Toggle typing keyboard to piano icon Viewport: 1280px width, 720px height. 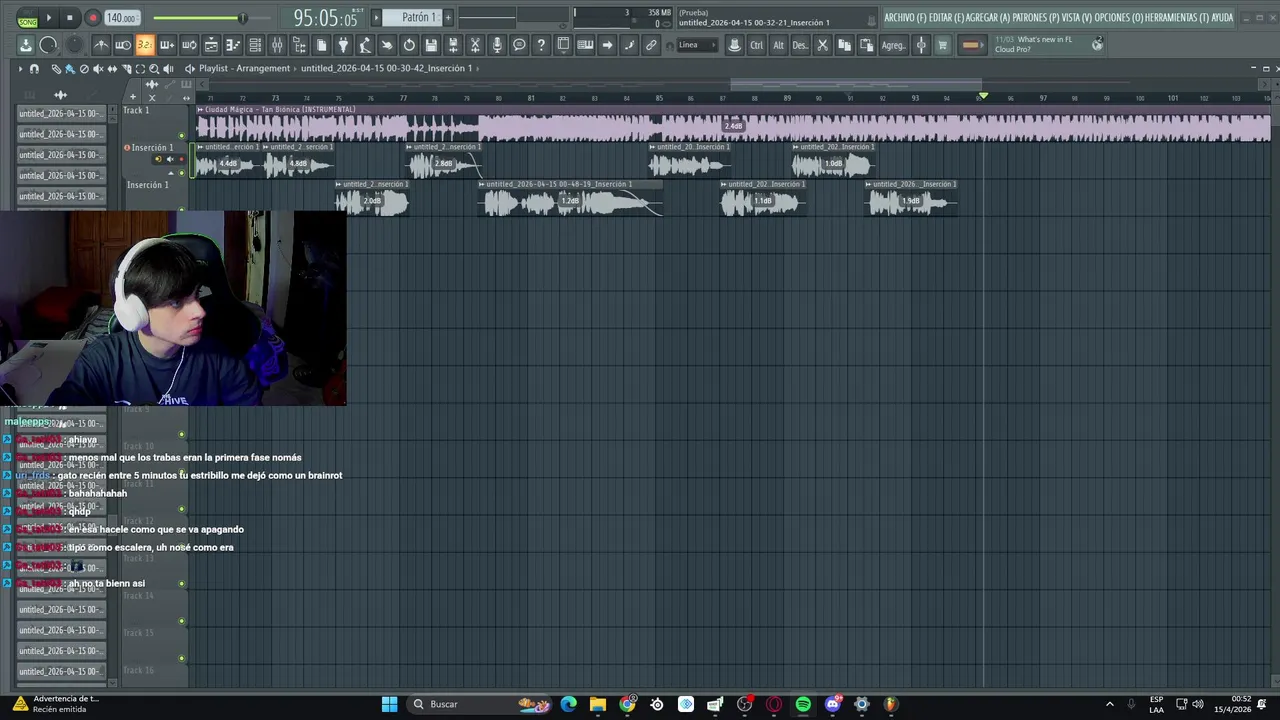tap(585, 45)
